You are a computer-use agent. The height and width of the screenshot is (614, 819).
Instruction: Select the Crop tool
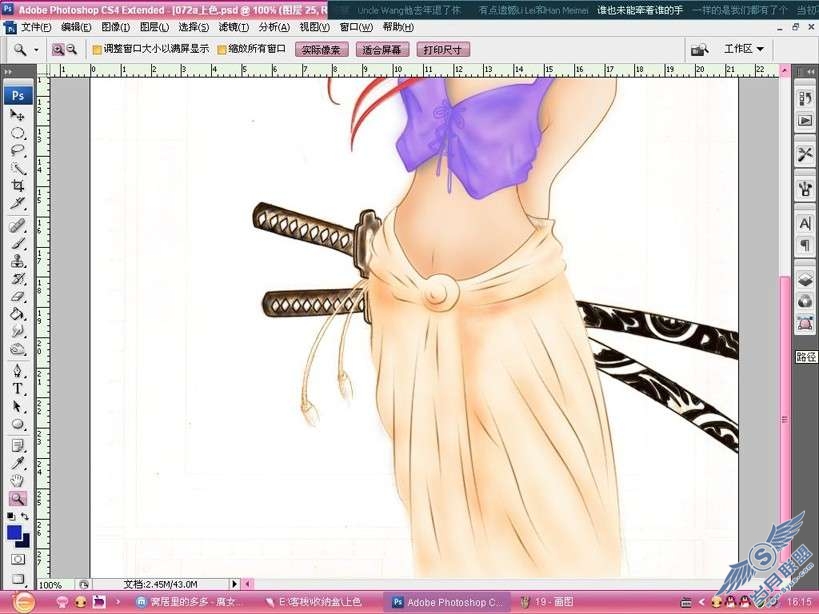(x=18, y=186)
